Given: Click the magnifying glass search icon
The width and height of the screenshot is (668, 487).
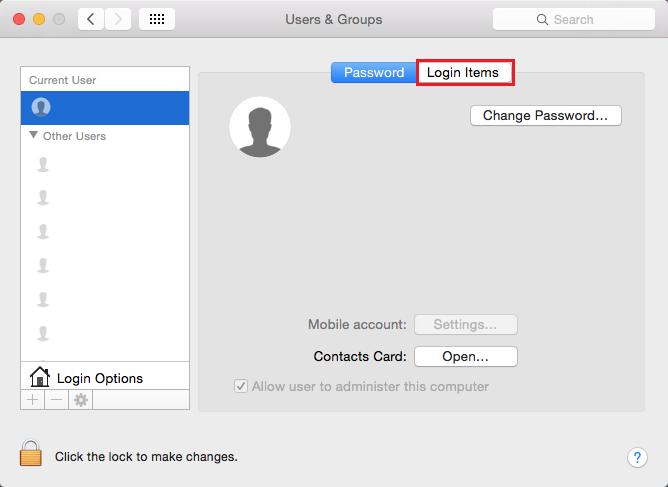Looking at the screenshot, I should (x=542, y=20).
